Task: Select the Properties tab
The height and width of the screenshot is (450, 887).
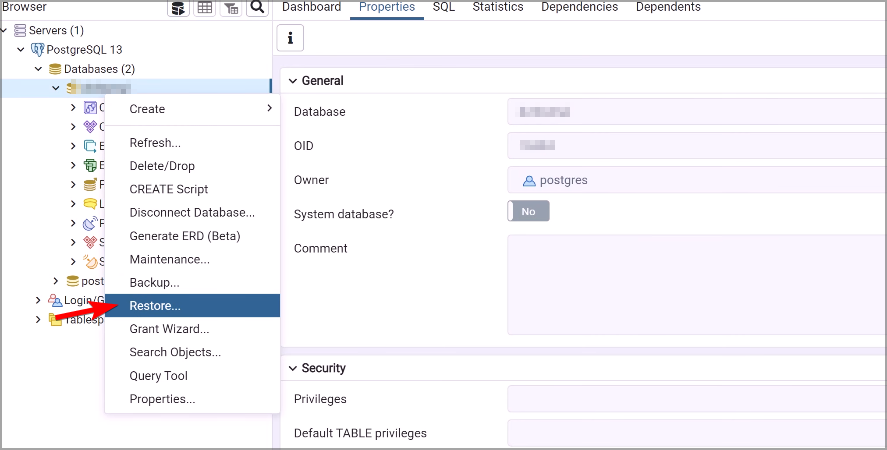Action: coord(387,7)
